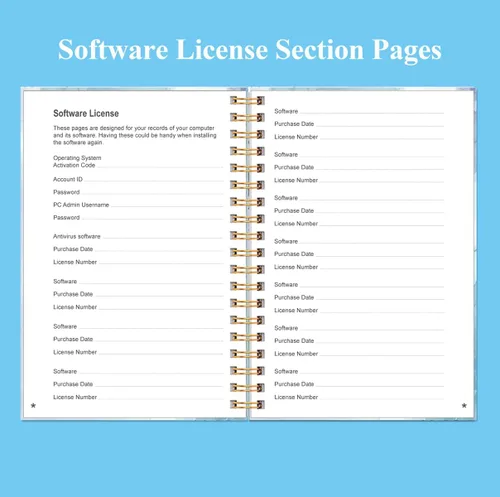This screenshot has height=497, width=500.
Task: Click the first License Number line on right page
Action: pyautogui.click(x=359, y=137)
